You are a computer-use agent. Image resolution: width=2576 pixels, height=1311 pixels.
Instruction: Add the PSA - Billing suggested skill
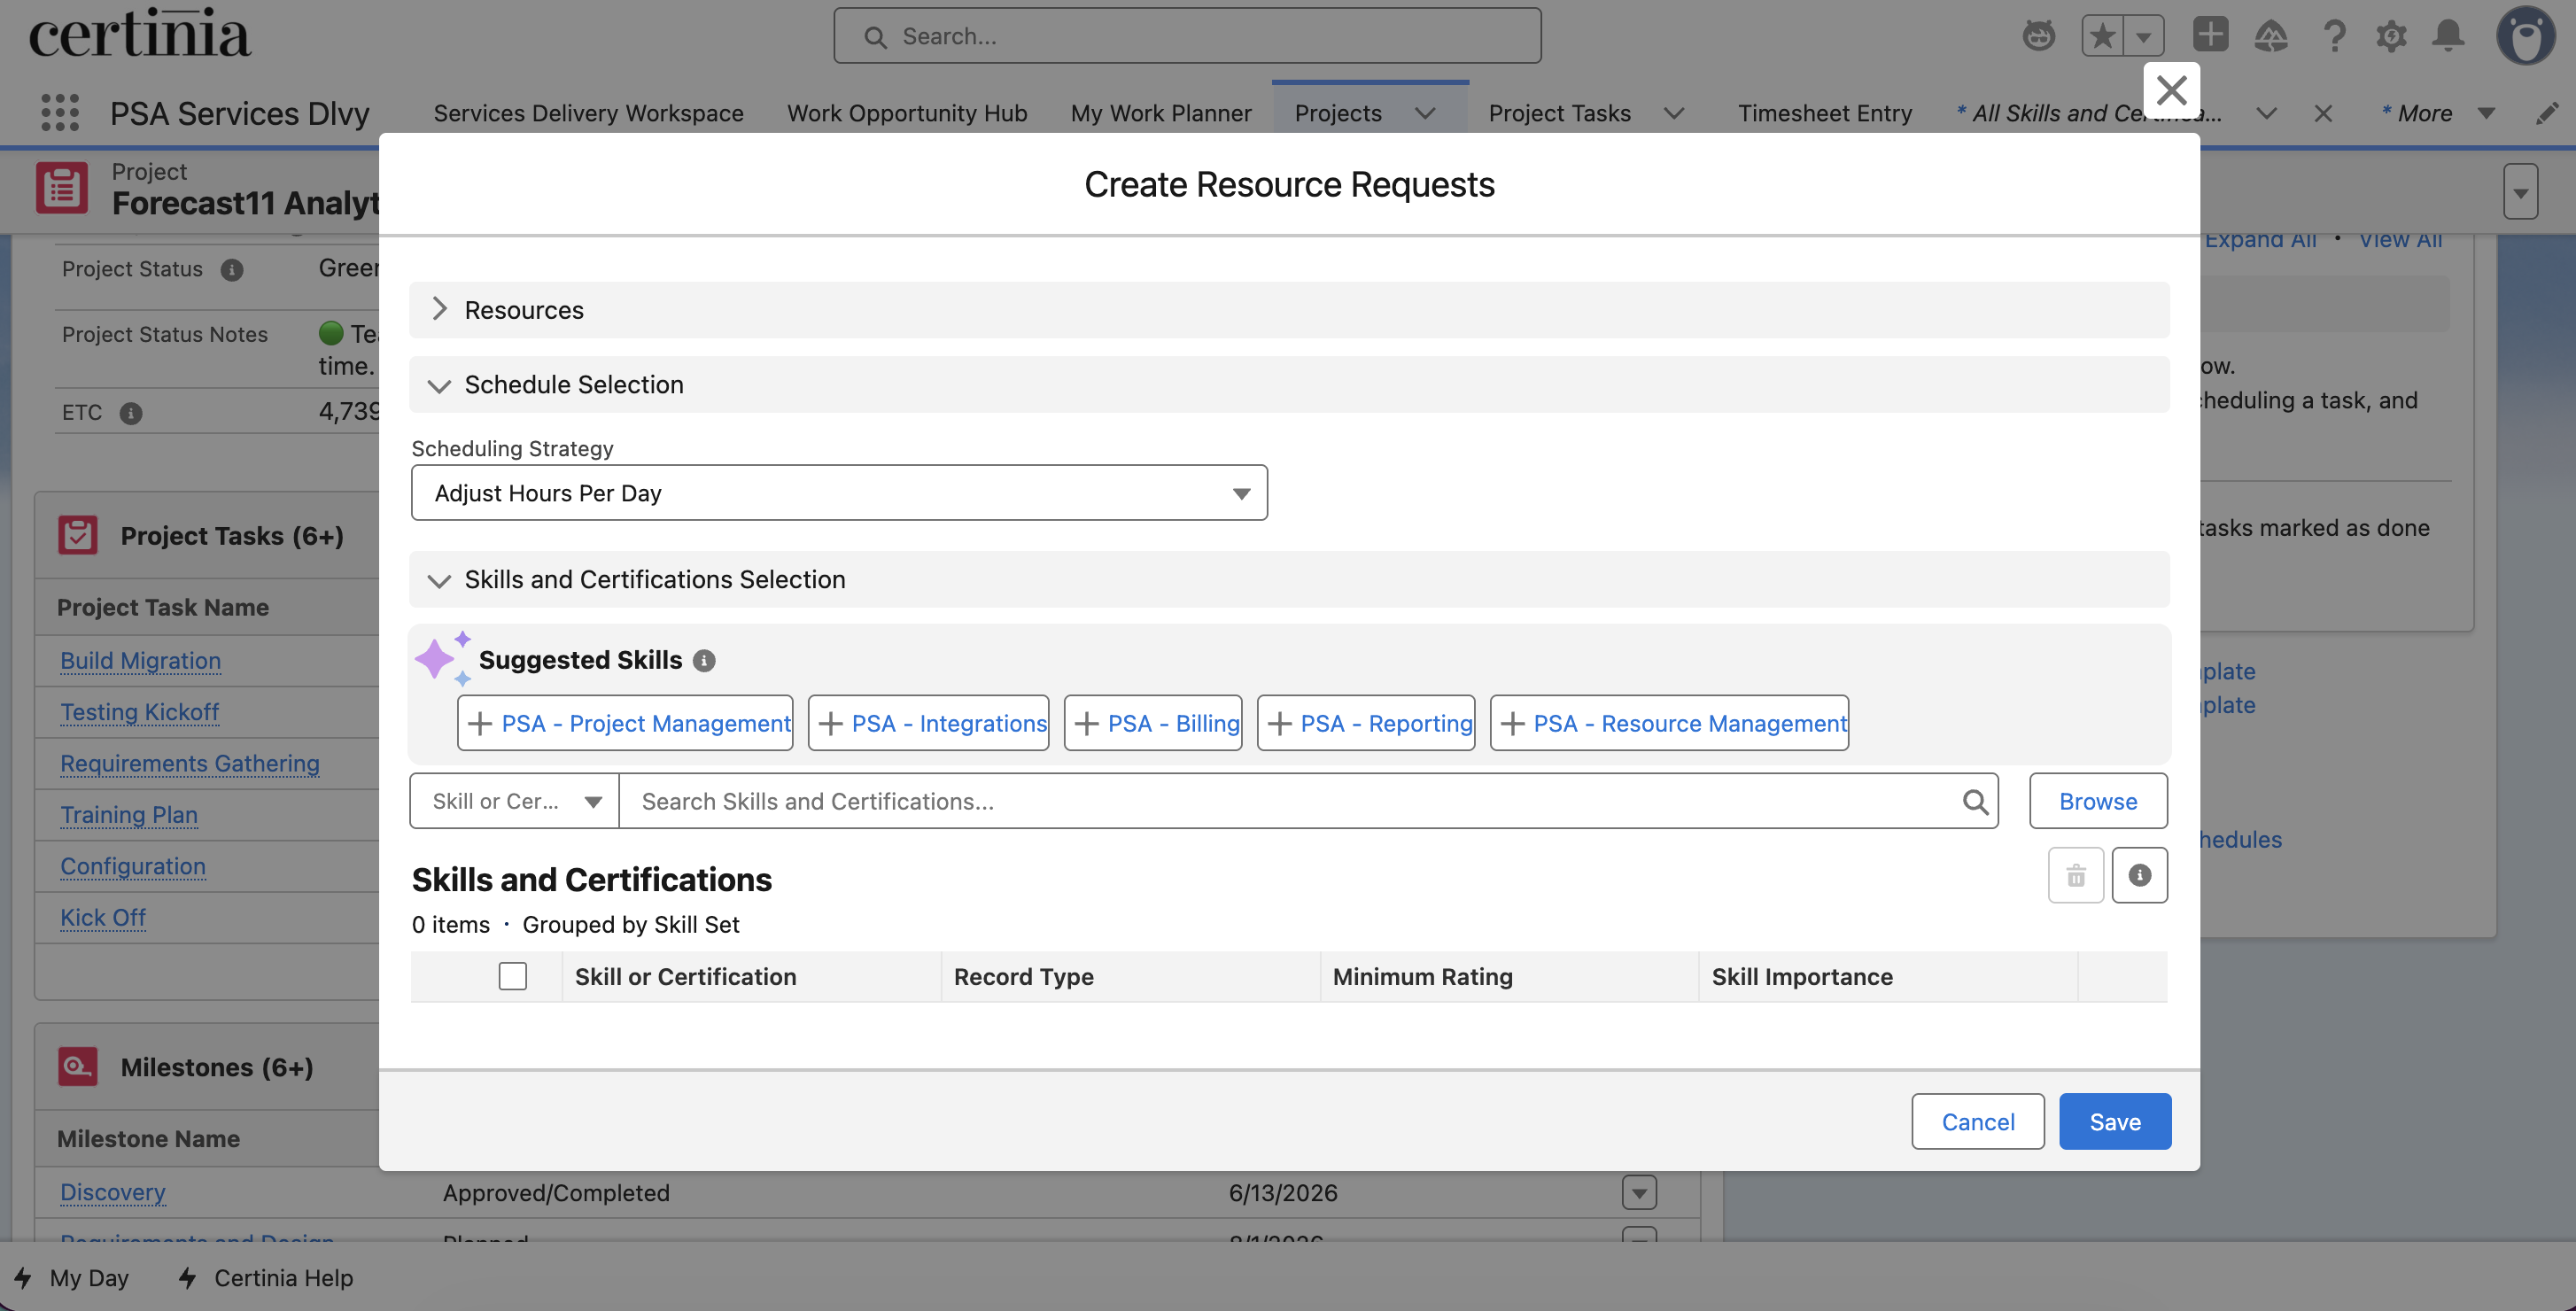(x=1153, y=724)
